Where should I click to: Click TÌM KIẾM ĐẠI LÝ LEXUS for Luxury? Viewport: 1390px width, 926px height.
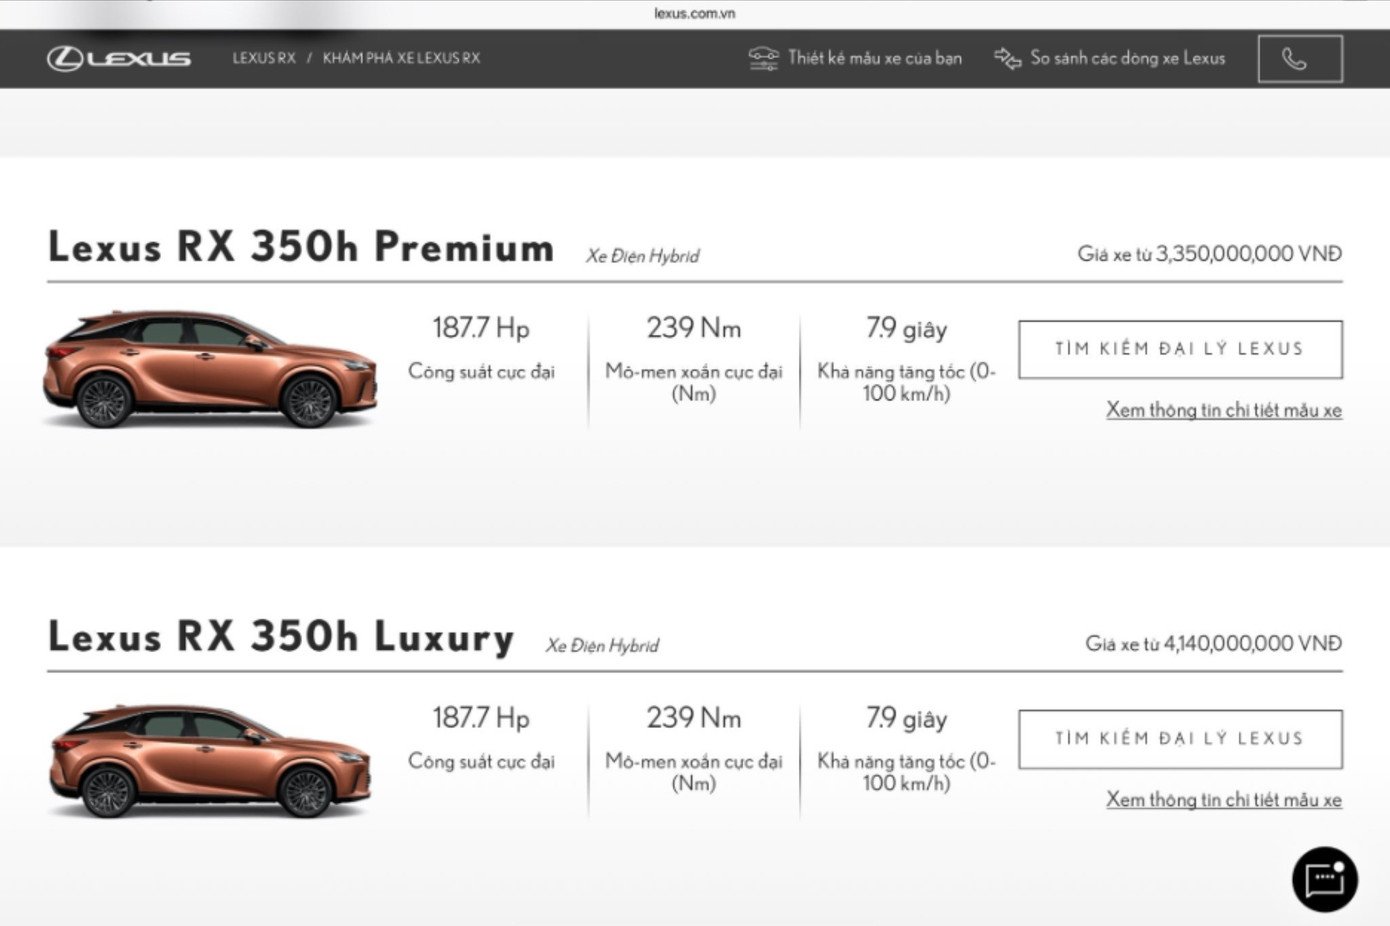pyautogui.click(x=1180, y=739)
